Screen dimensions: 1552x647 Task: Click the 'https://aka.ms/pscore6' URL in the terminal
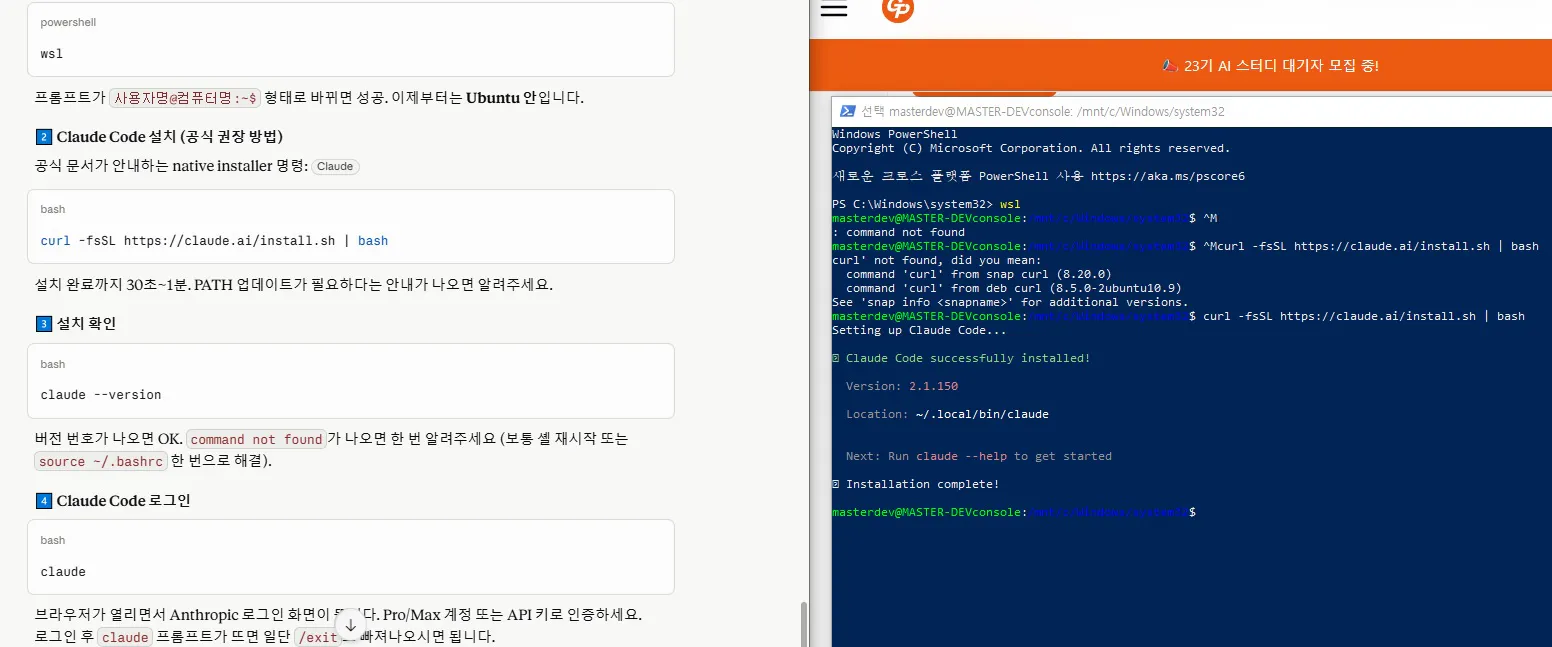point(1167,176)
